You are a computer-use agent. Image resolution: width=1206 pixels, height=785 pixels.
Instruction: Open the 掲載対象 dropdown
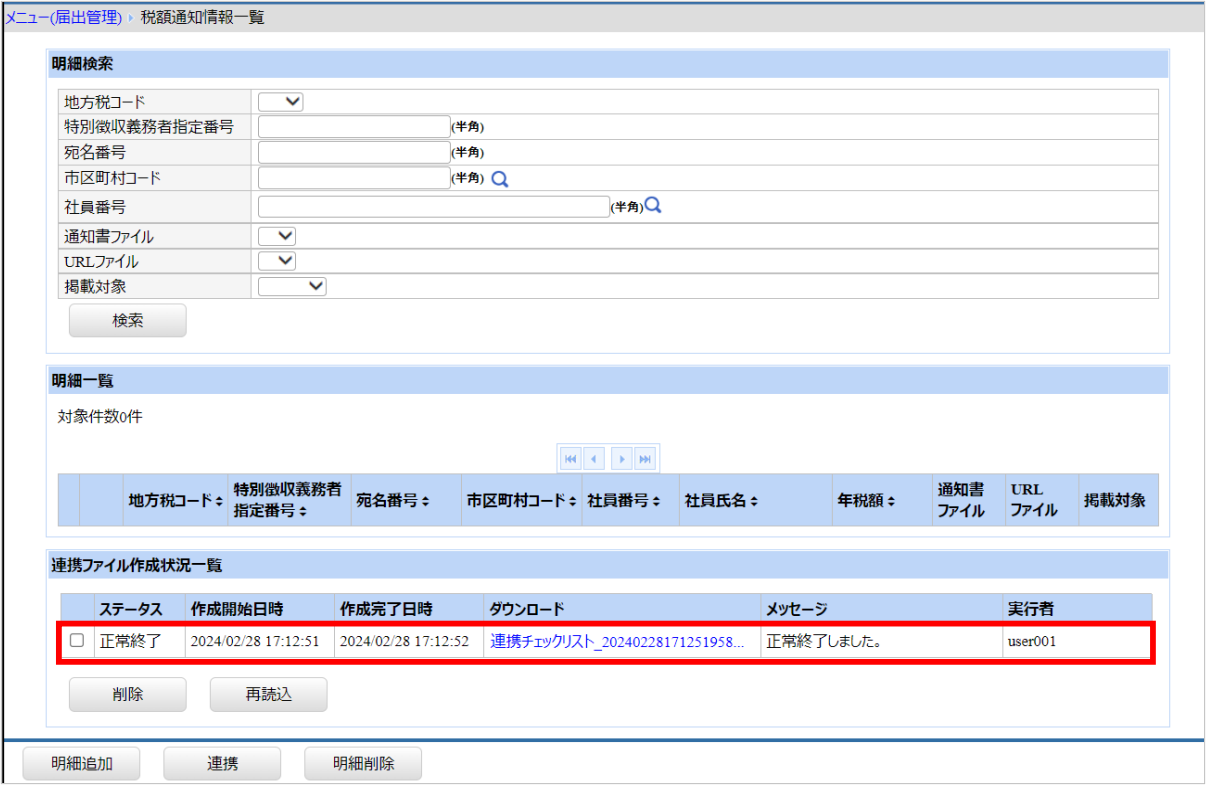tap(293, 286)
